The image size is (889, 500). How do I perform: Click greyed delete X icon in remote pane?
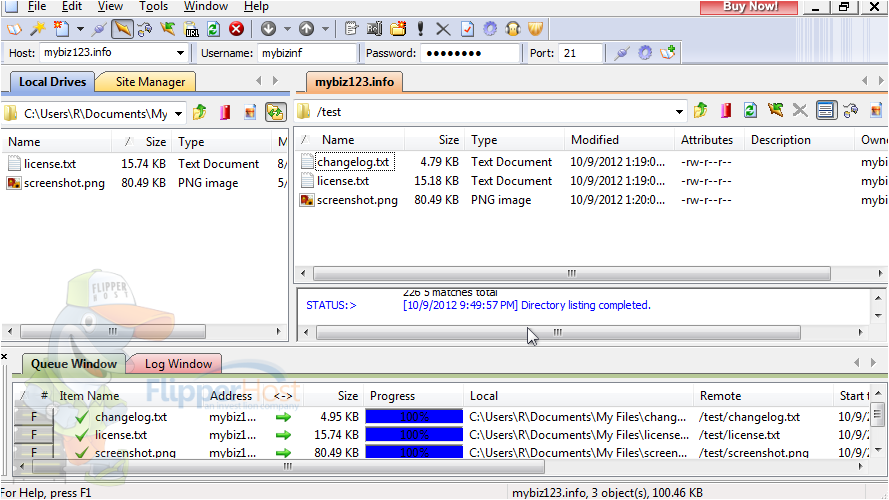(x=800, y=110)
